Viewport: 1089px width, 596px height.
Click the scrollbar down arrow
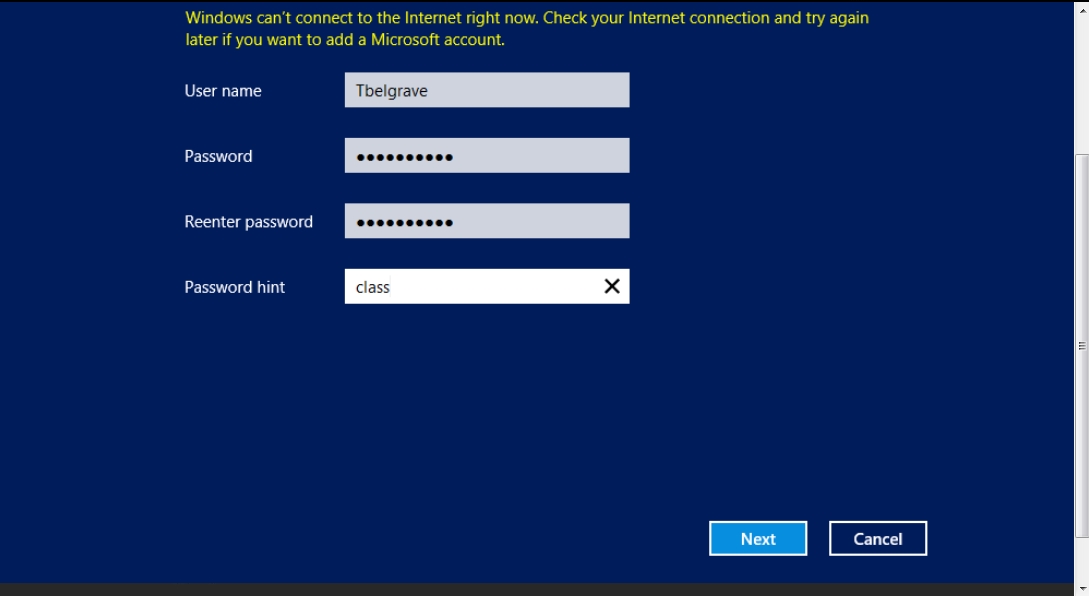(x=1082, y=588)
